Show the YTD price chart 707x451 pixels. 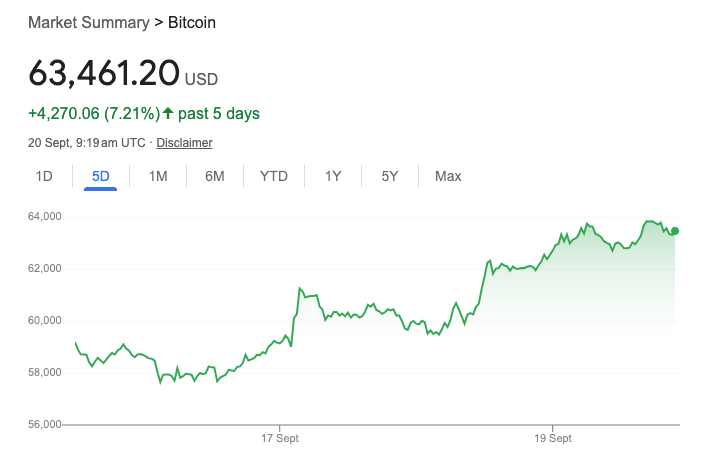[x=274, y=176]
